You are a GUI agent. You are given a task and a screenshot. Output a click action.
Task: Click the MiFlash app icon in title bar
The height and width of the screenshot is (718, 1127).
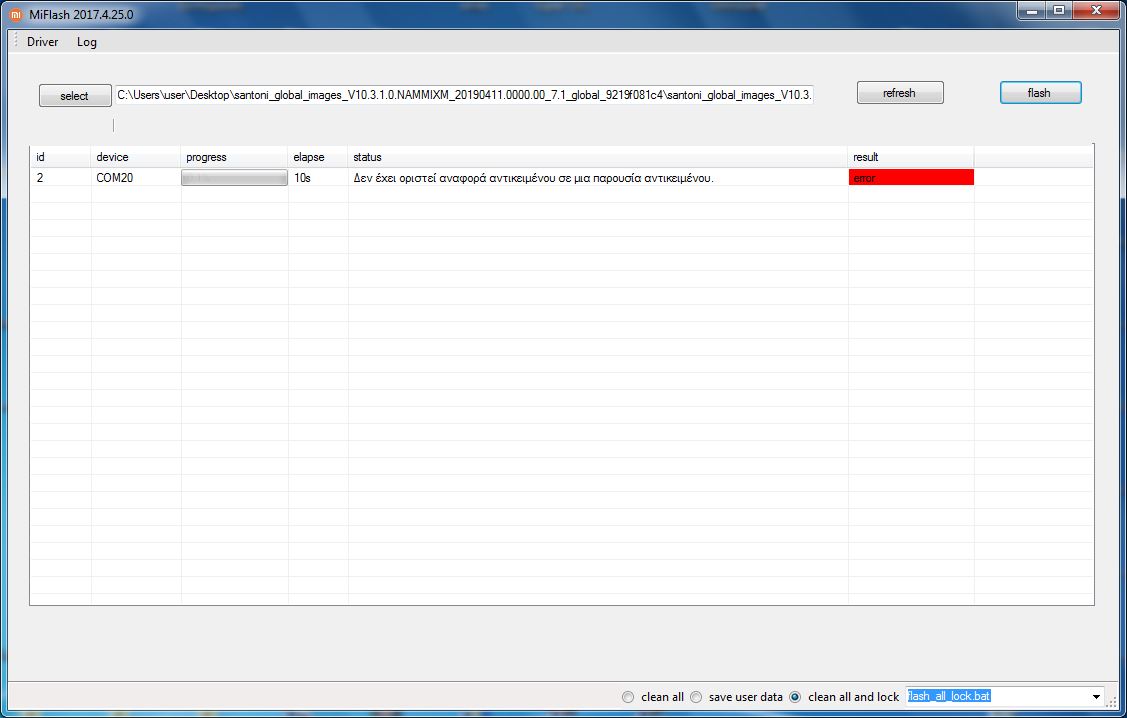tap(15, 14)
